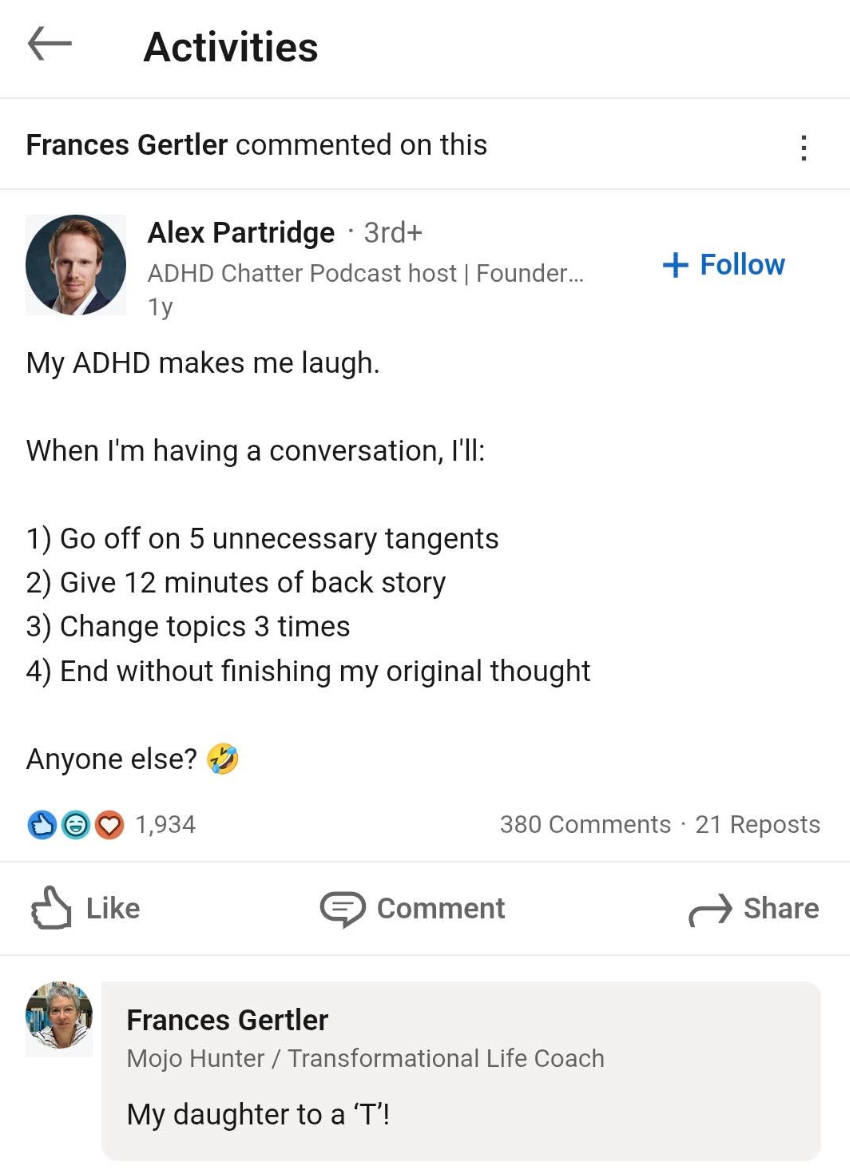Click Frances Gertler's name in comment
Screen dimensions: 850x1171
point(227,1020)
